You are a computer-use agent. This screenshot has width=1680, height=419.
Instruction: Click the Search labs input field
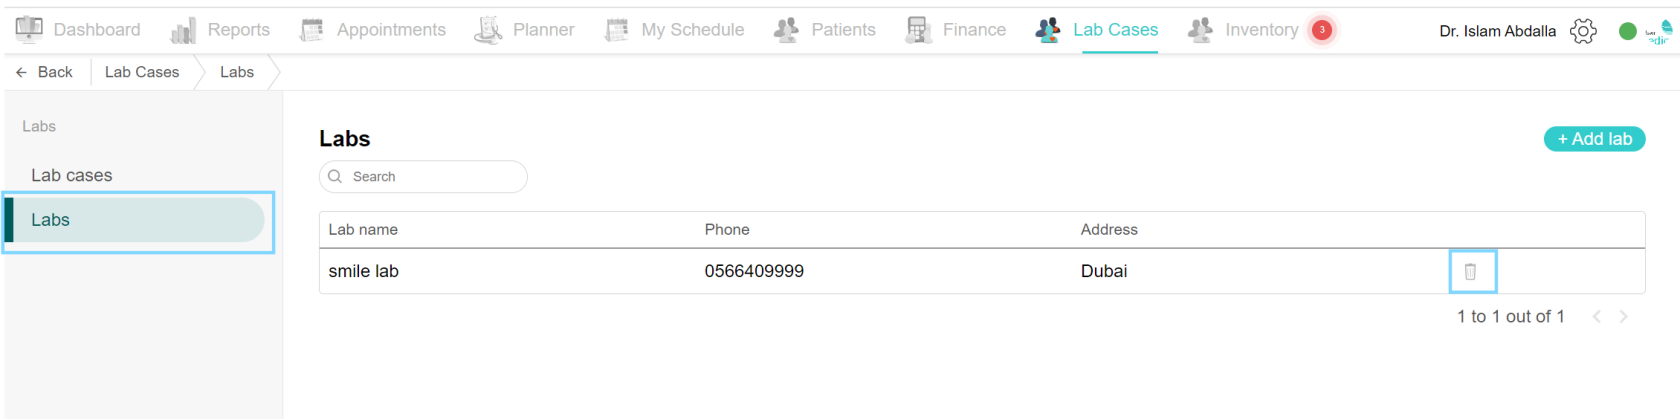click(423, 176)
